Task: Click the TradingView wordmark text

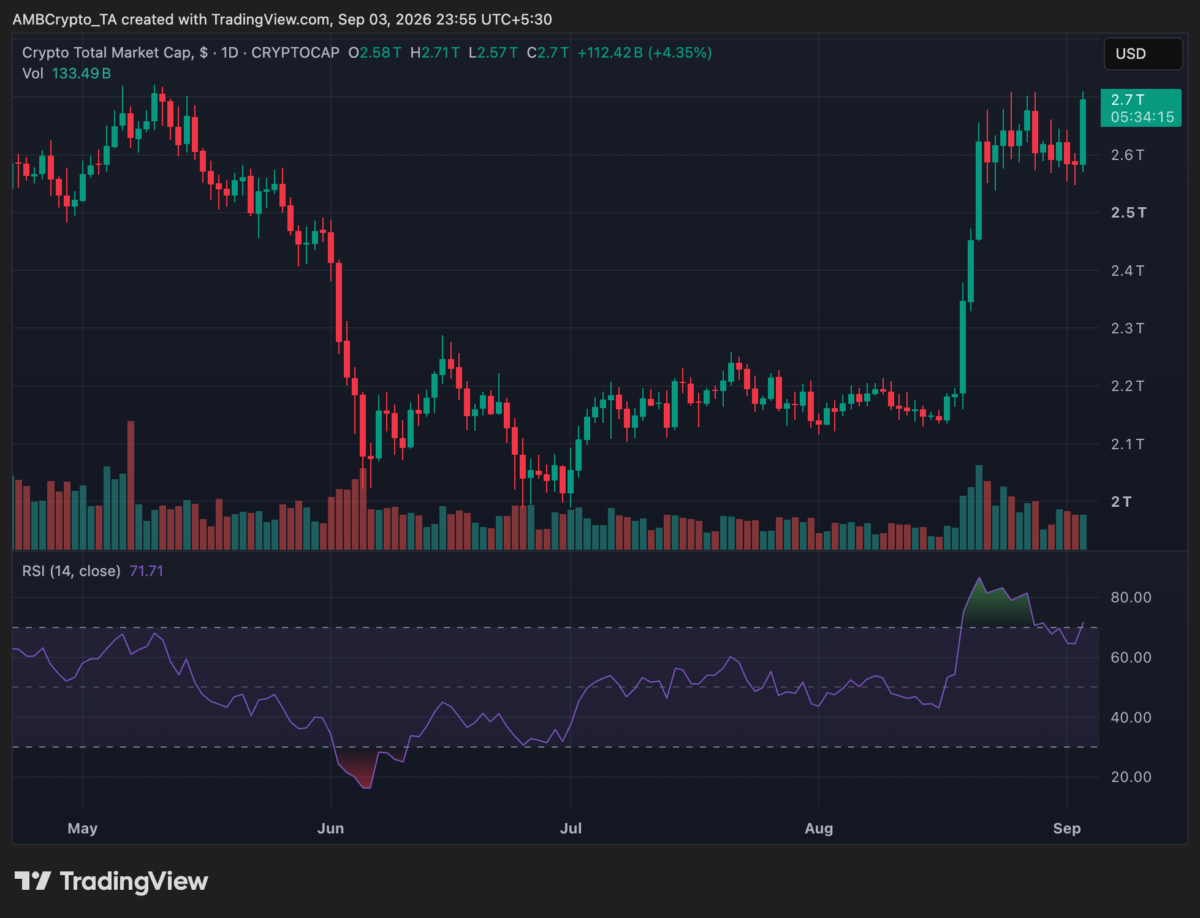Action: click(134, 881)
